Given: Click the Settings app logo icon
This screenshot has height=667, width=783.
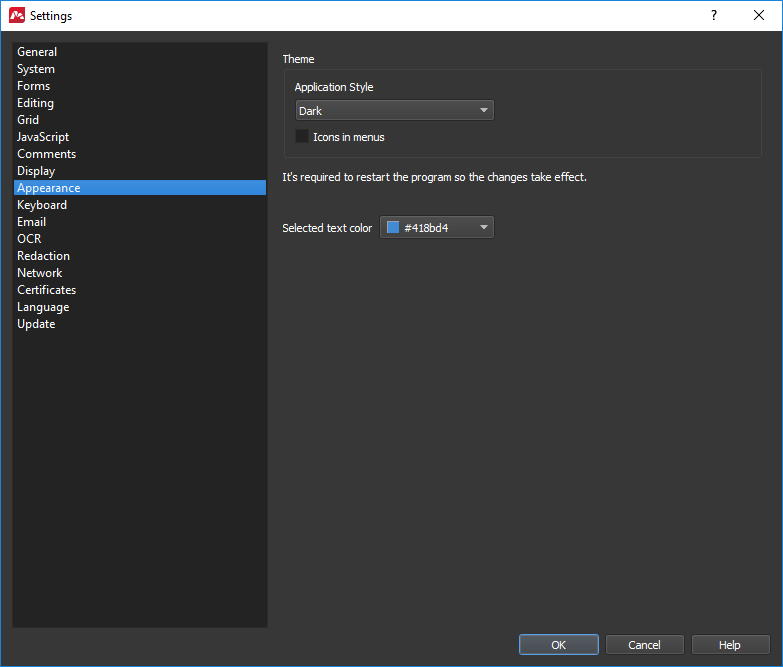Looking at the screenshot, I should tap(17, 15).
